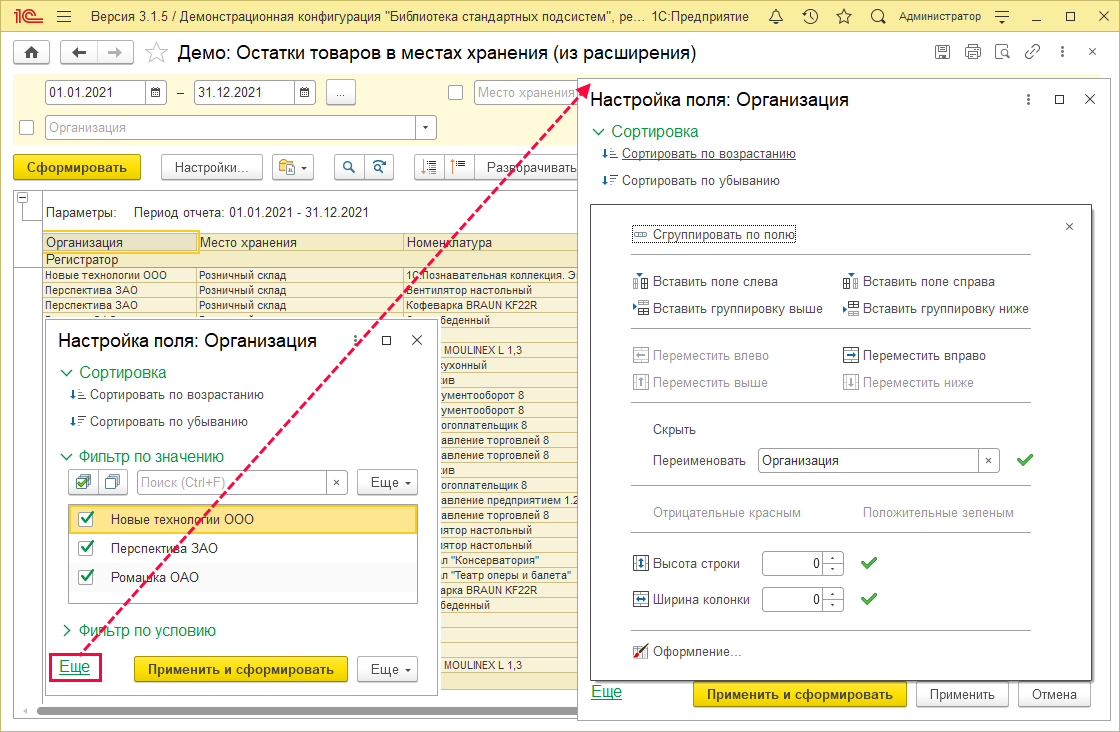Enable the Место хранения filter checkbox
This screenshot has height=732, width=1120.
pos(455,93)
